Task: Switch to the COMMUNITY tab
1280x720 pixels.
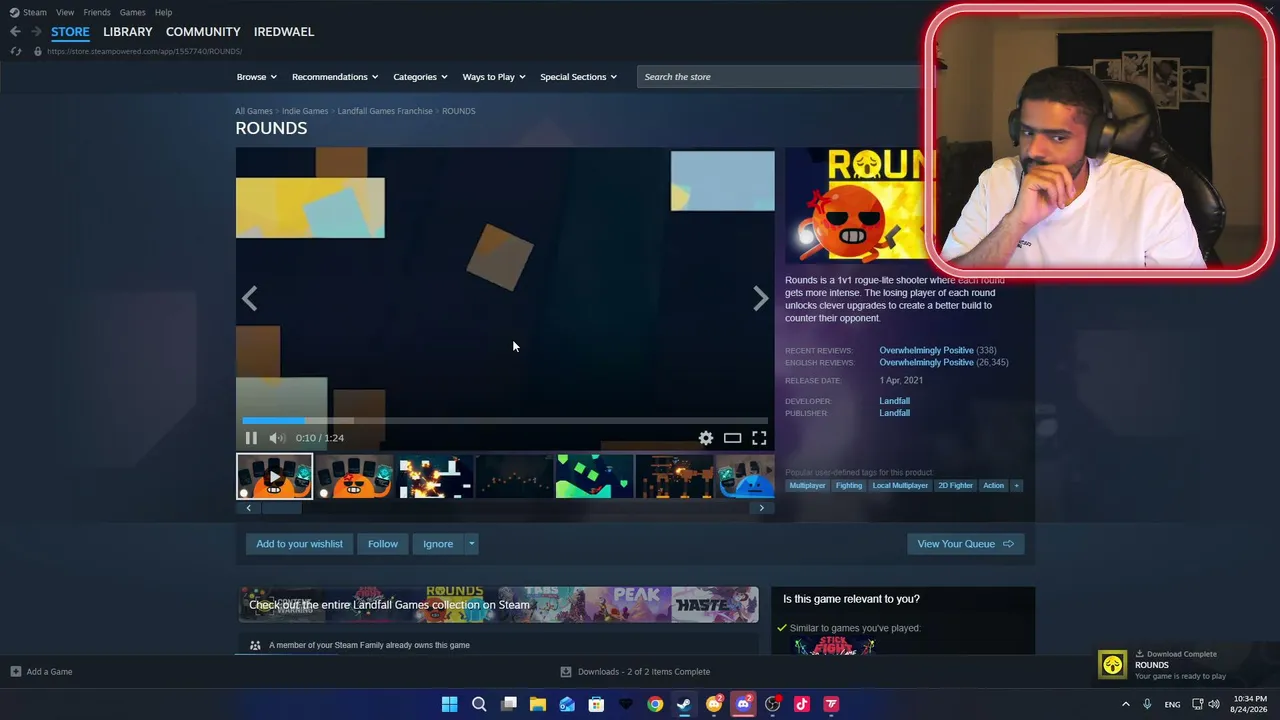Action: click(203, 32)
